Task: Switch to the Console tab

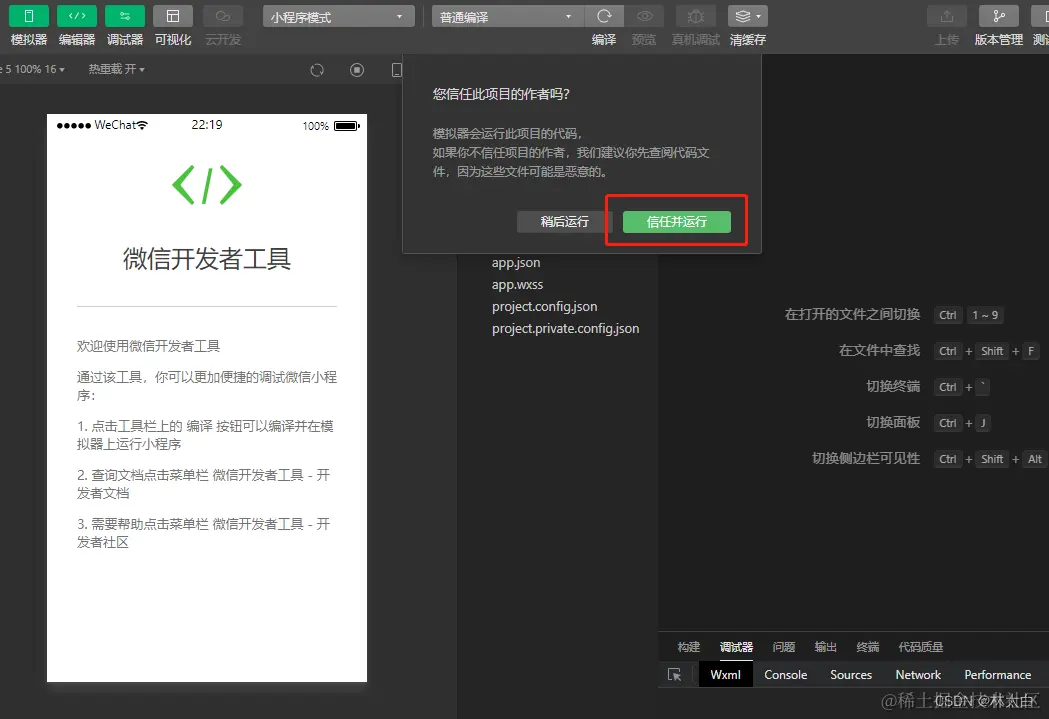Action: point(785,674)
